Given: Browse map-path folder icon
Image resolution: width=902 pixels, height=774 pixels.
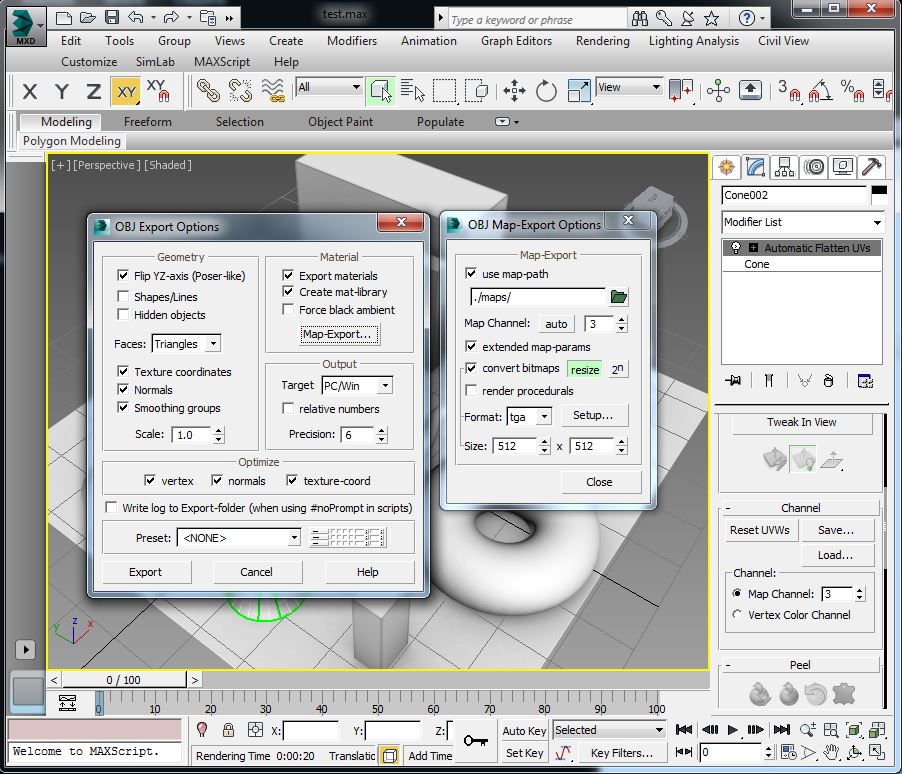Looking at the screenshot, I should pyautogui.click(x=618, y=297).
